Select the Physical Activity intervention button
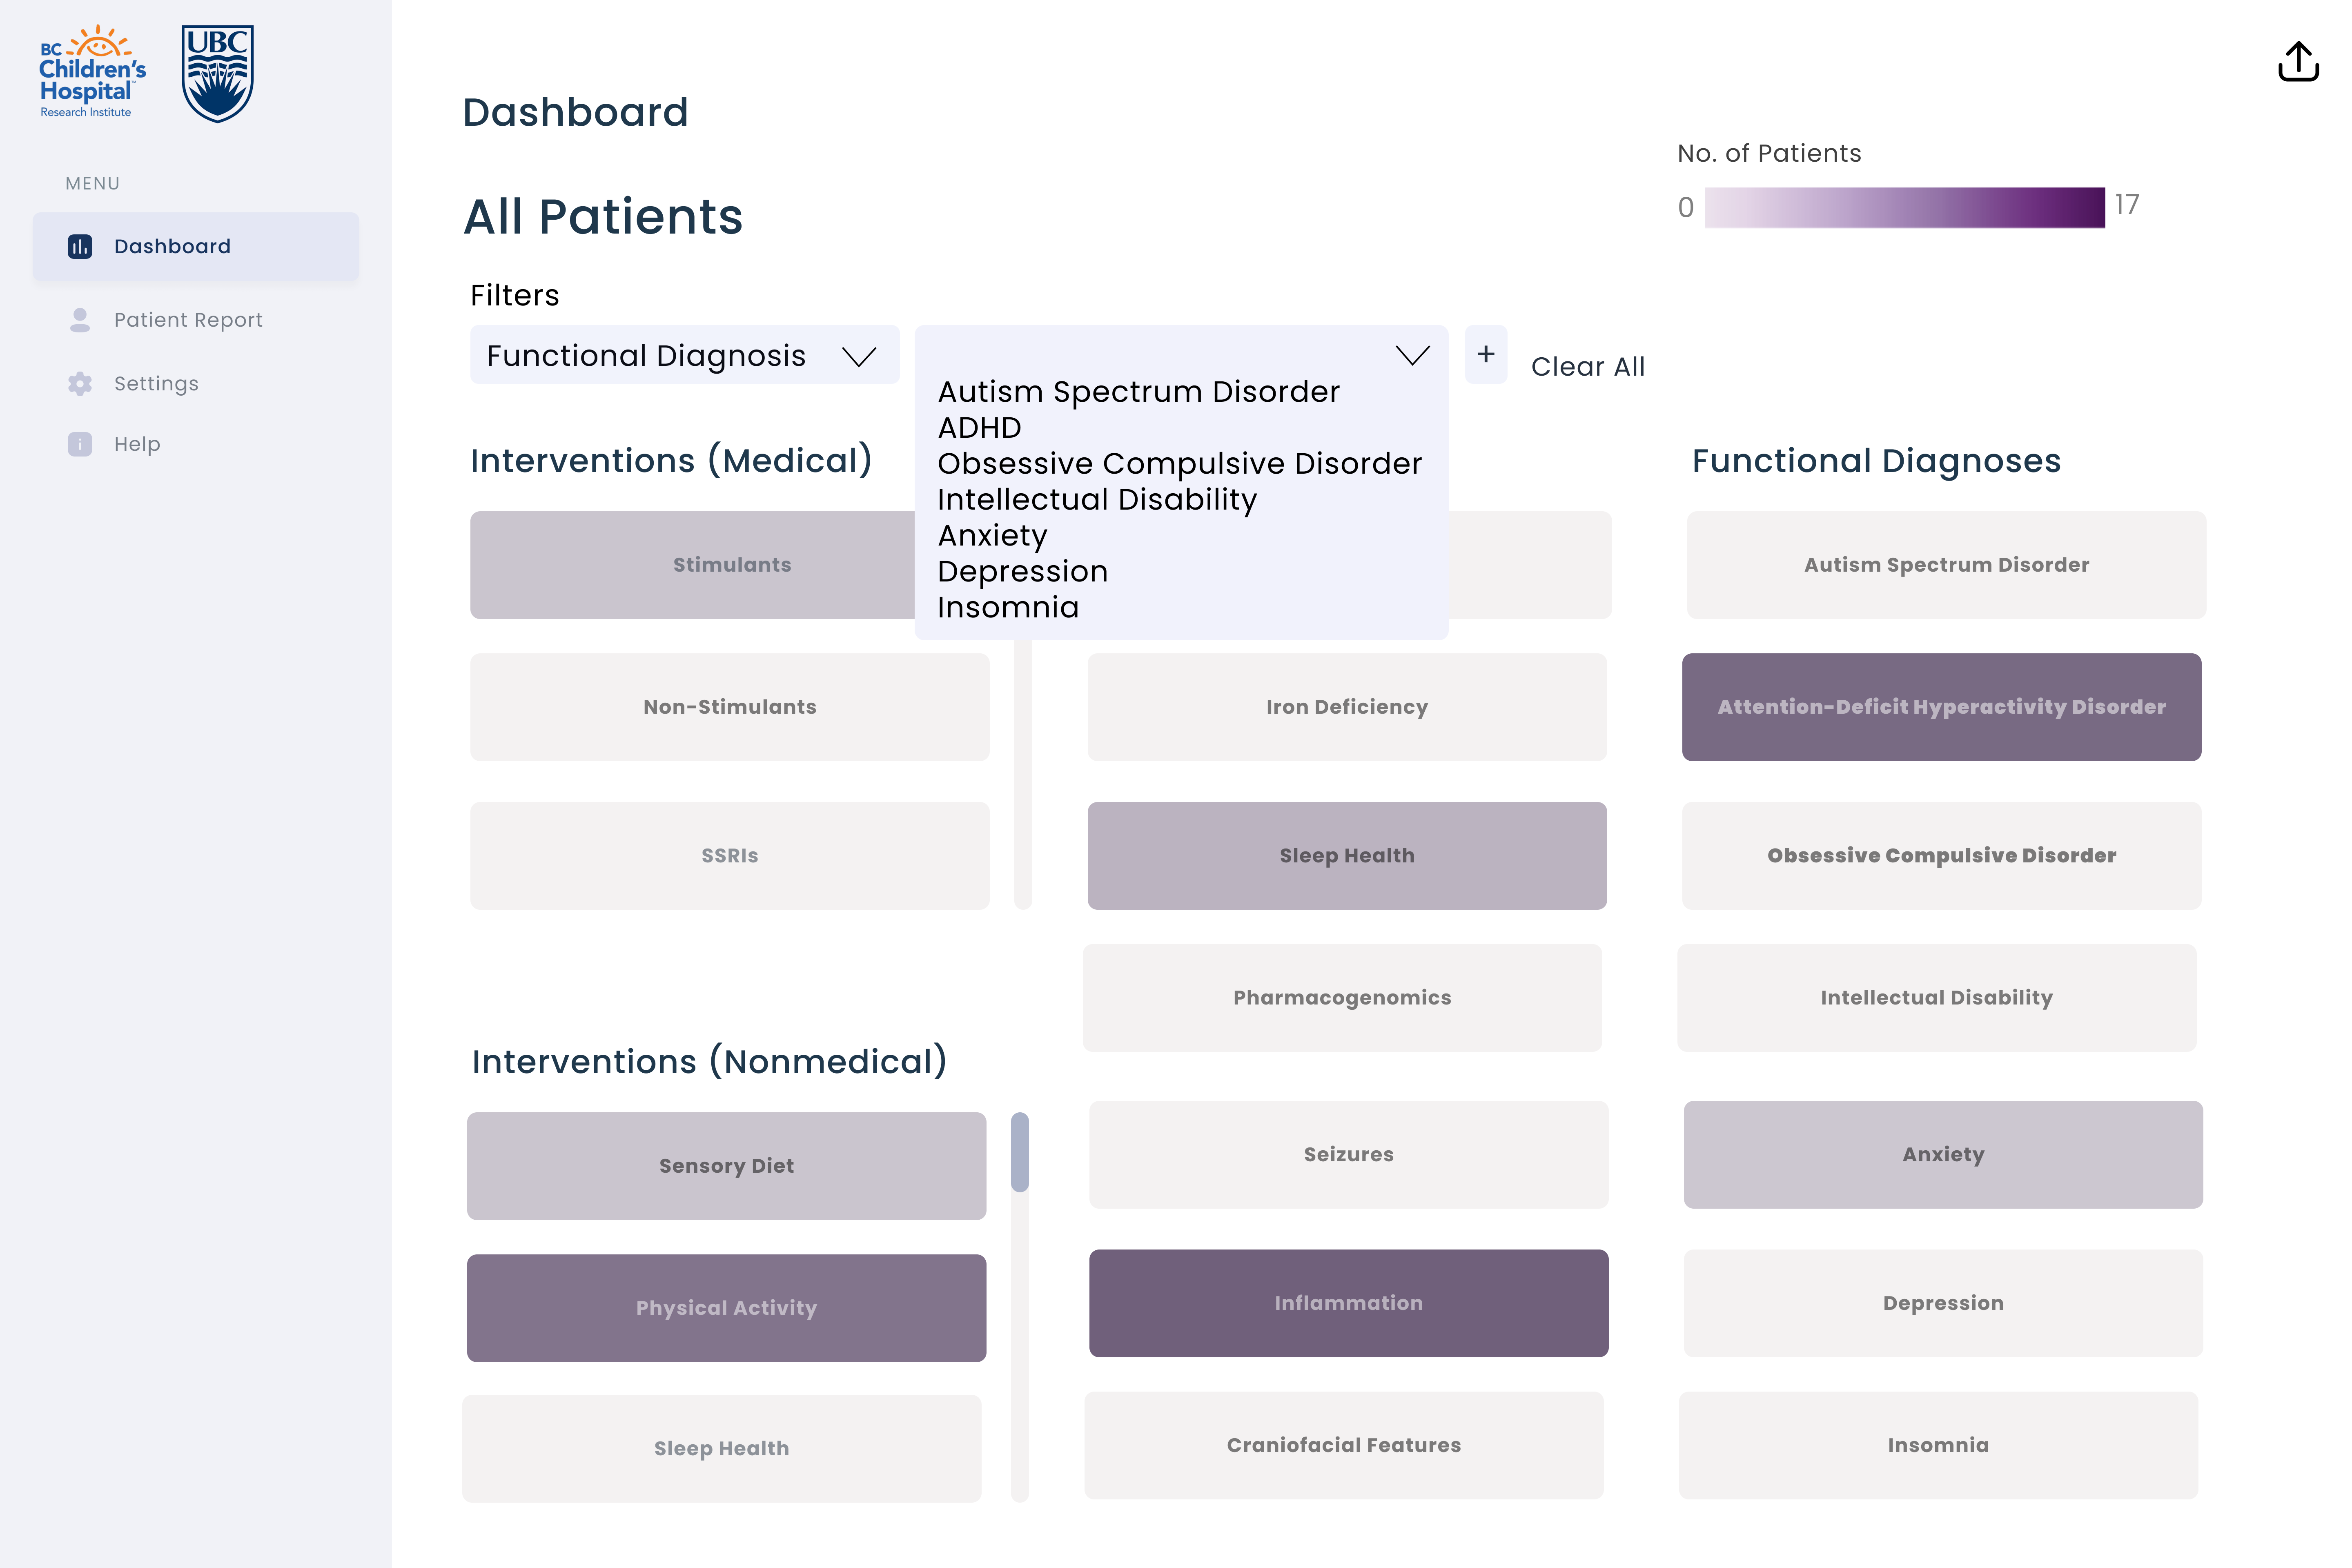 pos(726,1308)
